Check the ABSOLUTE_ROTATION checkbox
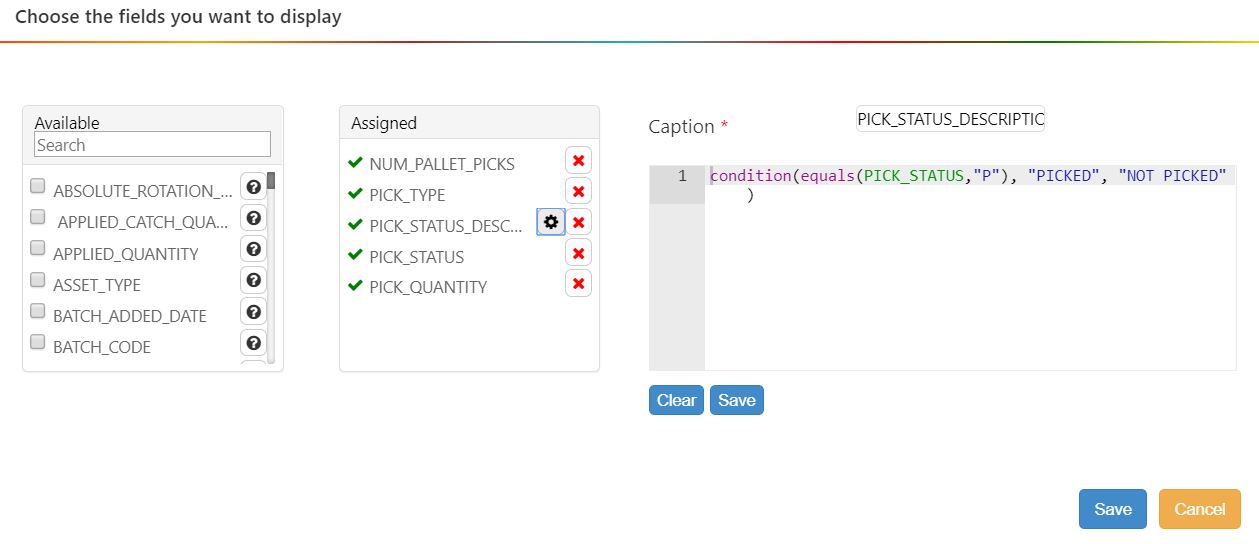1259x544 pixels. (38, 186)
